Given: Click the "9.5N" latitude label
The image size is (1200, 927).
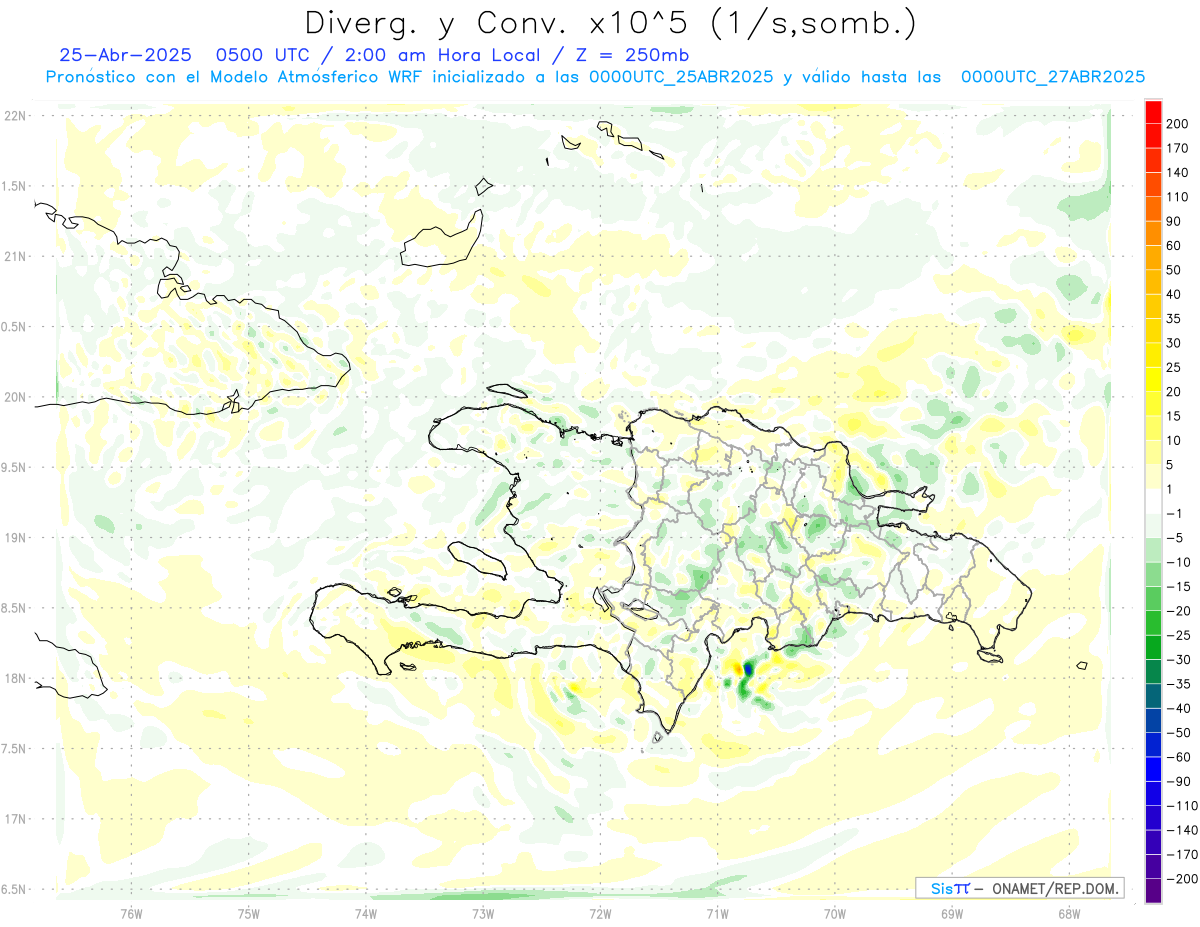Looking at the screenshot, I should pos(15,468).
